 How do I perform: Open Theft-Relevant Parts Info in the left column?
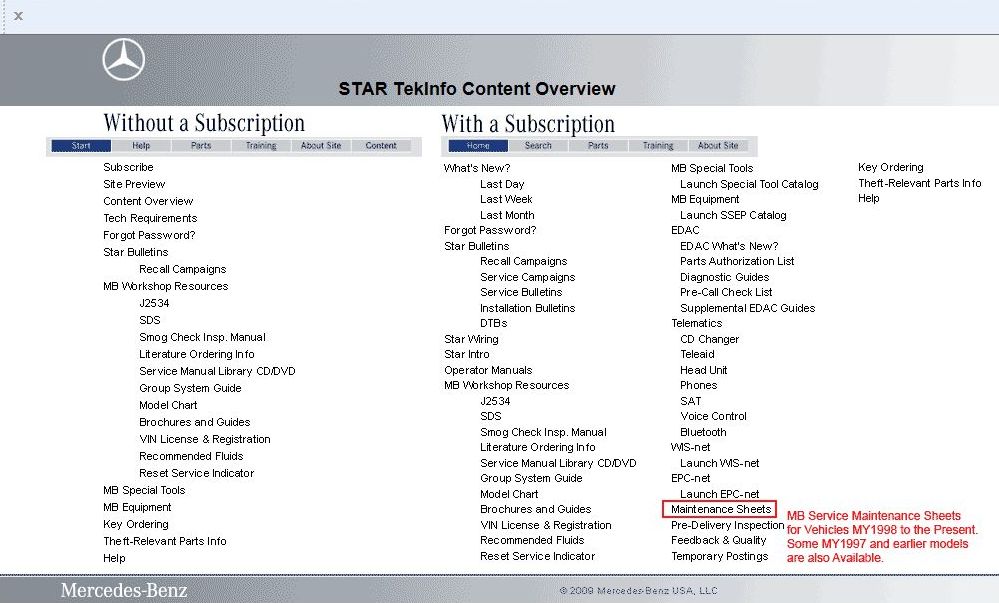[x=164, y=541]
